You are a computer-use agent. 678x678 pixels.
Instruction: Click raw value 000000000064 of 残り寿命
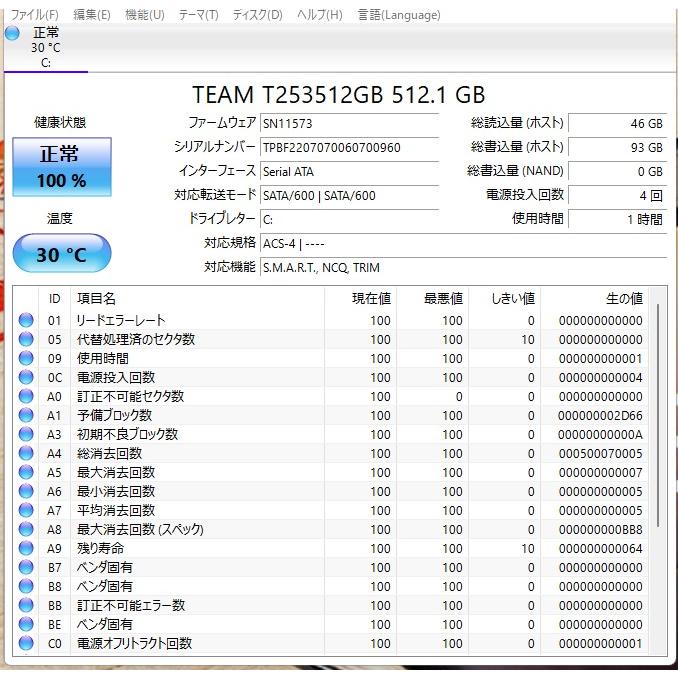click(x=600, y=549)
